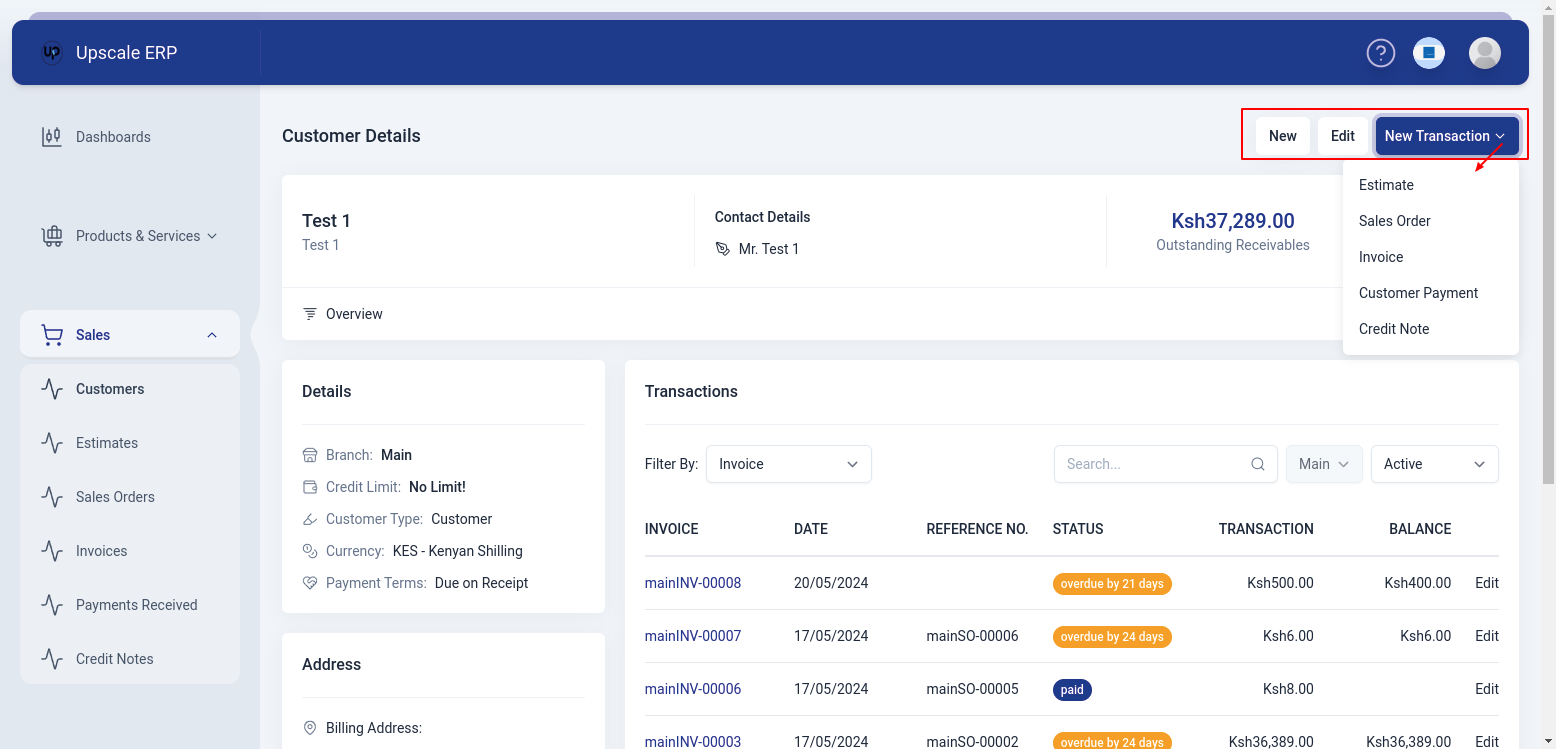Open the Filter By Invoice dropdown
This screenshot has width=1556, height=749.
[x=788, y=464]
